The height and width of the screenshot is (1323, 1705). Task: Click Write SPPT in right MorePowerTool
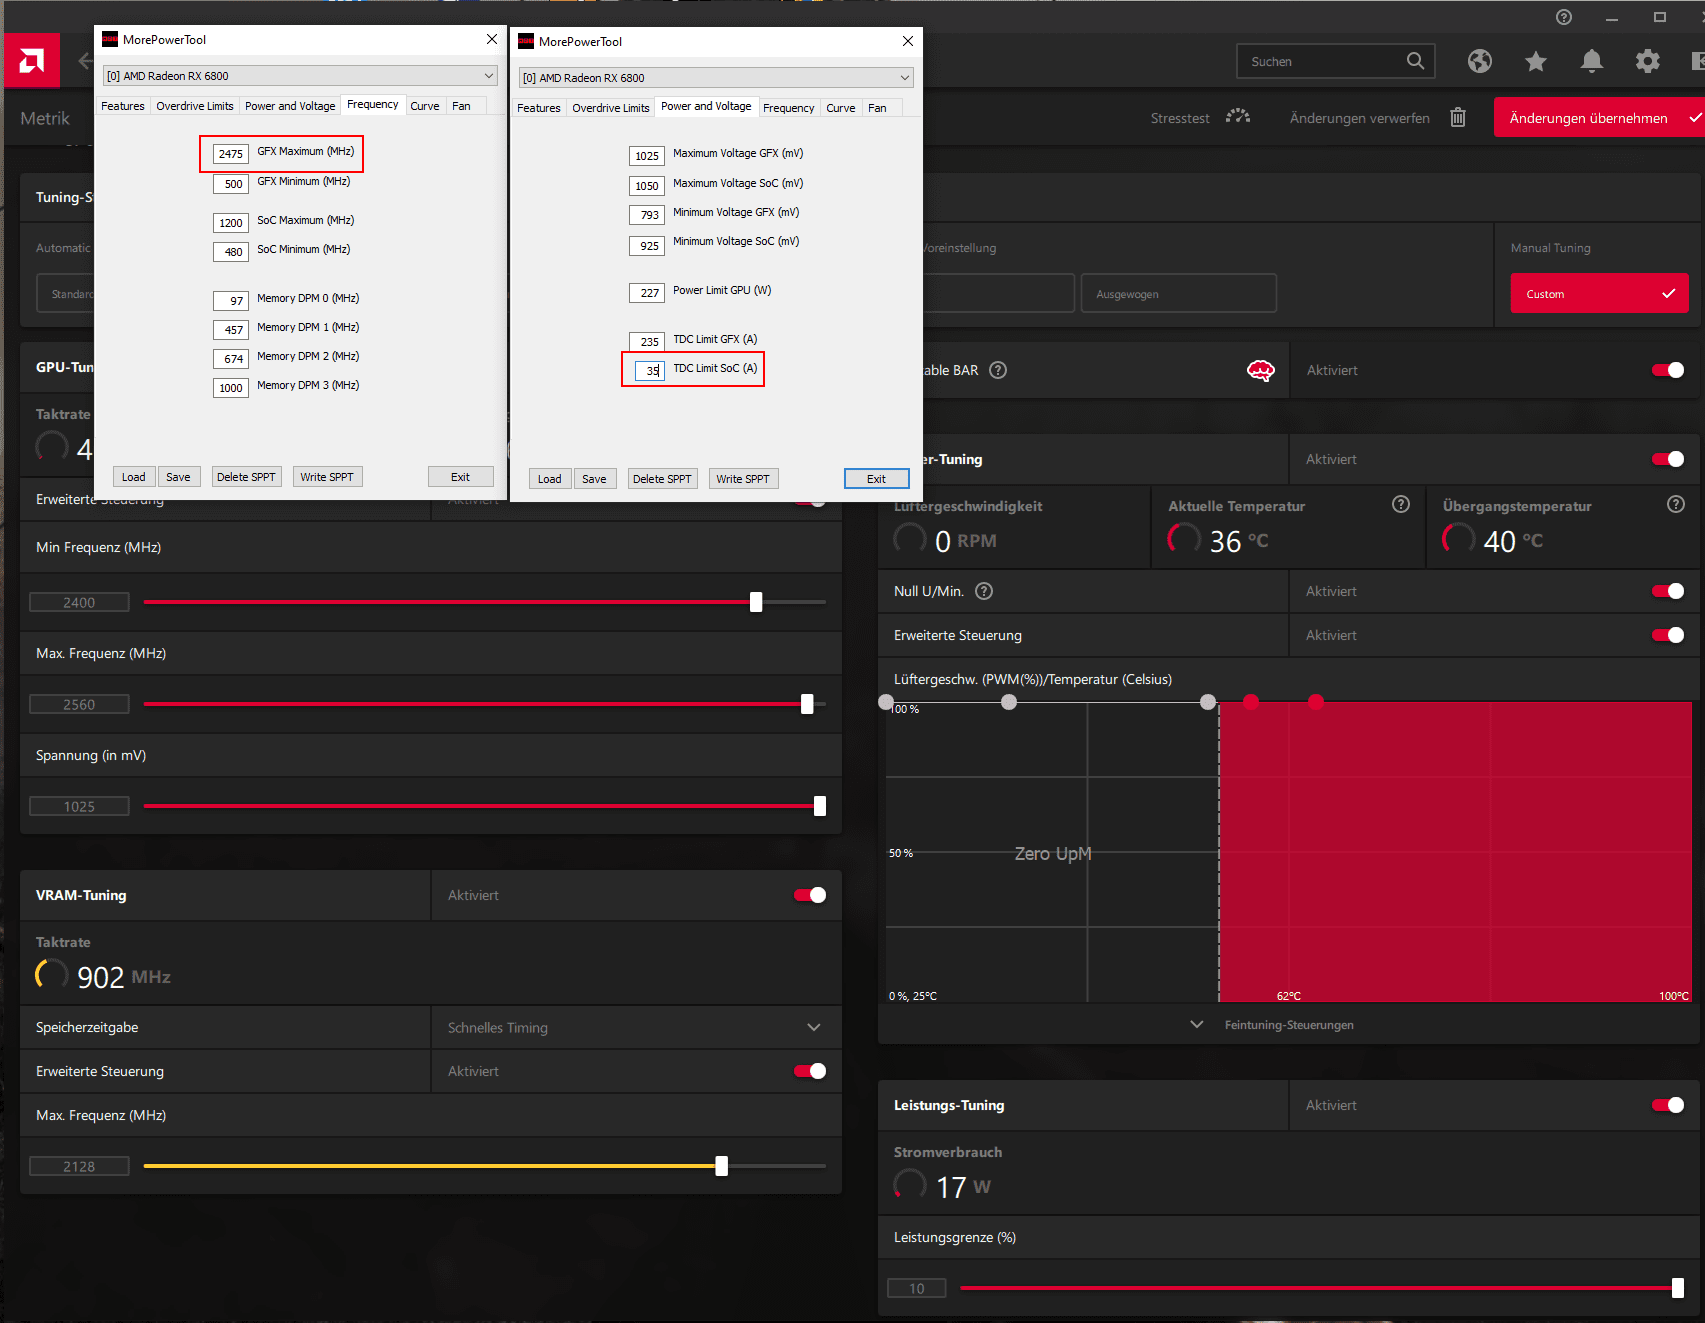pos(743,479)
